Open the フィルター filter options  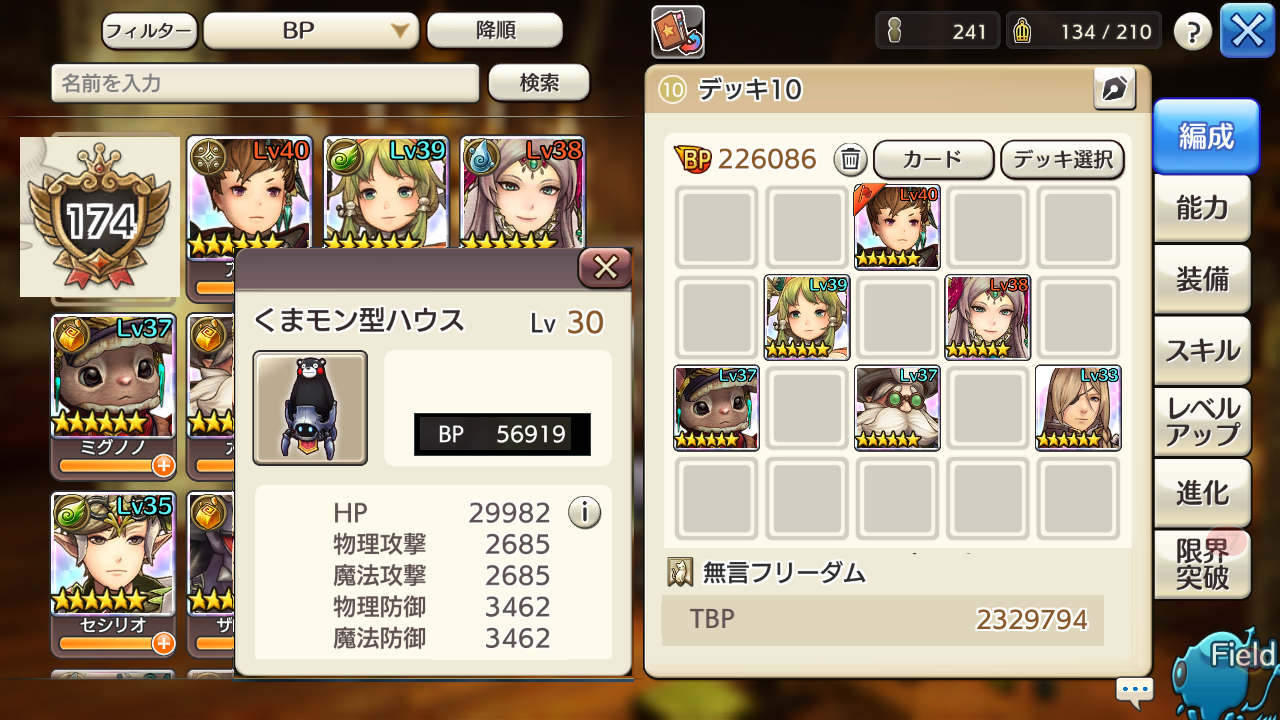click(149, 31)
